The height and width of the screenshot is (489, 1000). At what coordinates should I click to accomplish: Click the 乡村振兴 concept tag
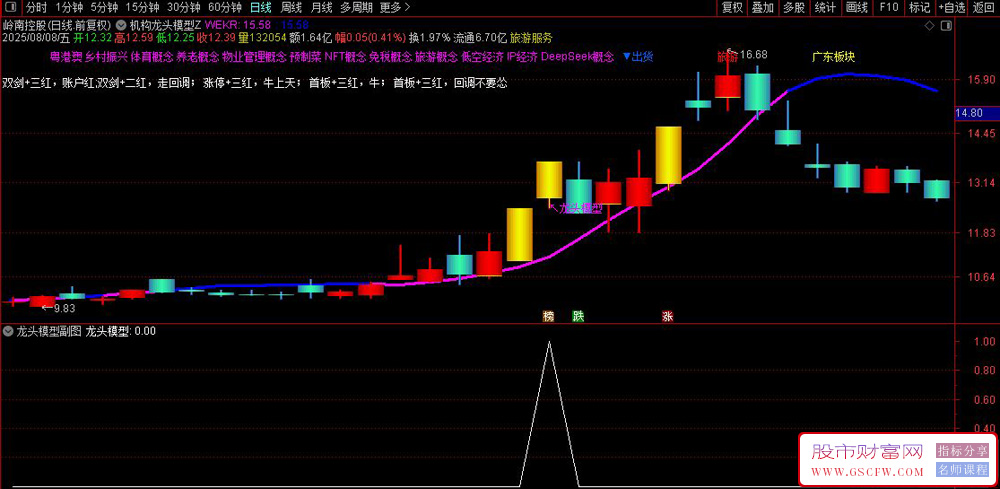coord(106,57)
